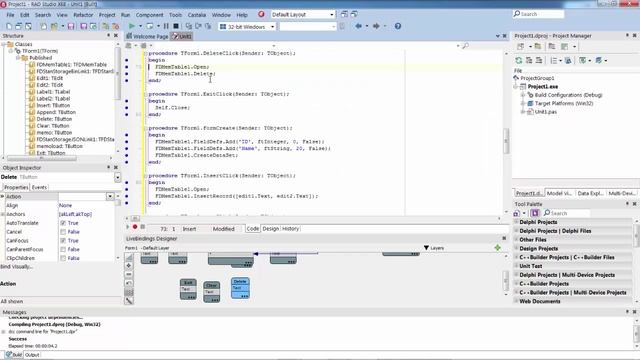Image resolution: width=640 pixels, height=360 pixels.
Task: Open Help via the question mark icon
Action: [x=398, y=26]
